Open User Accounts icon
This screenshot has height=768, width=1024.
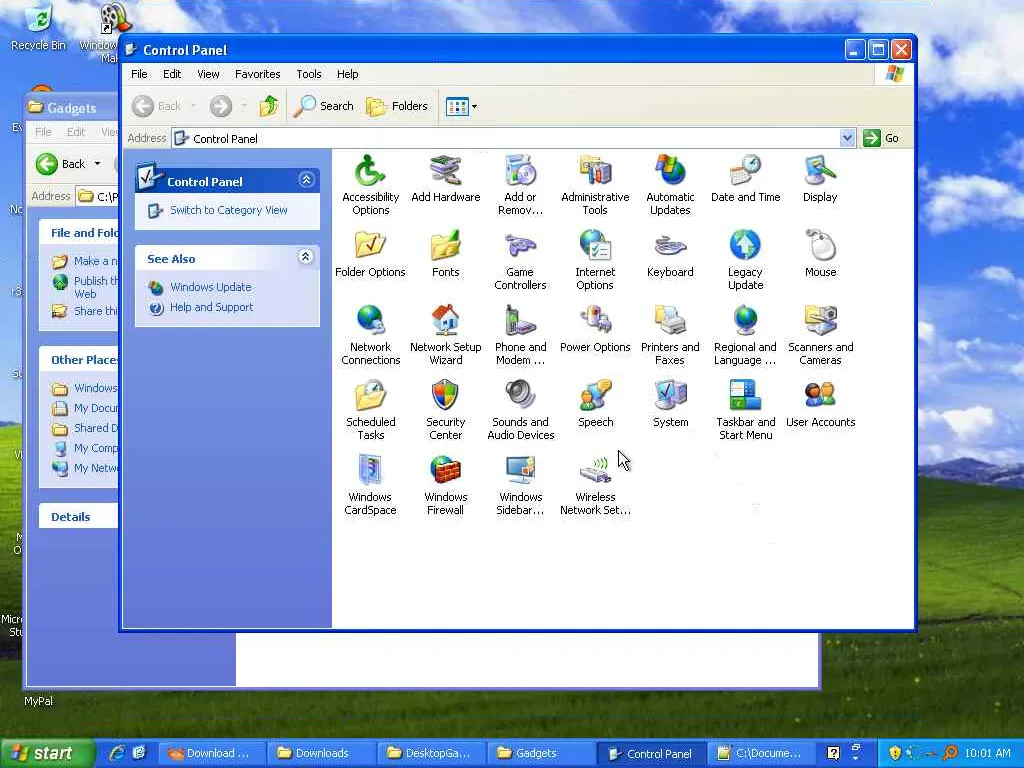click(x=820, y=404)
